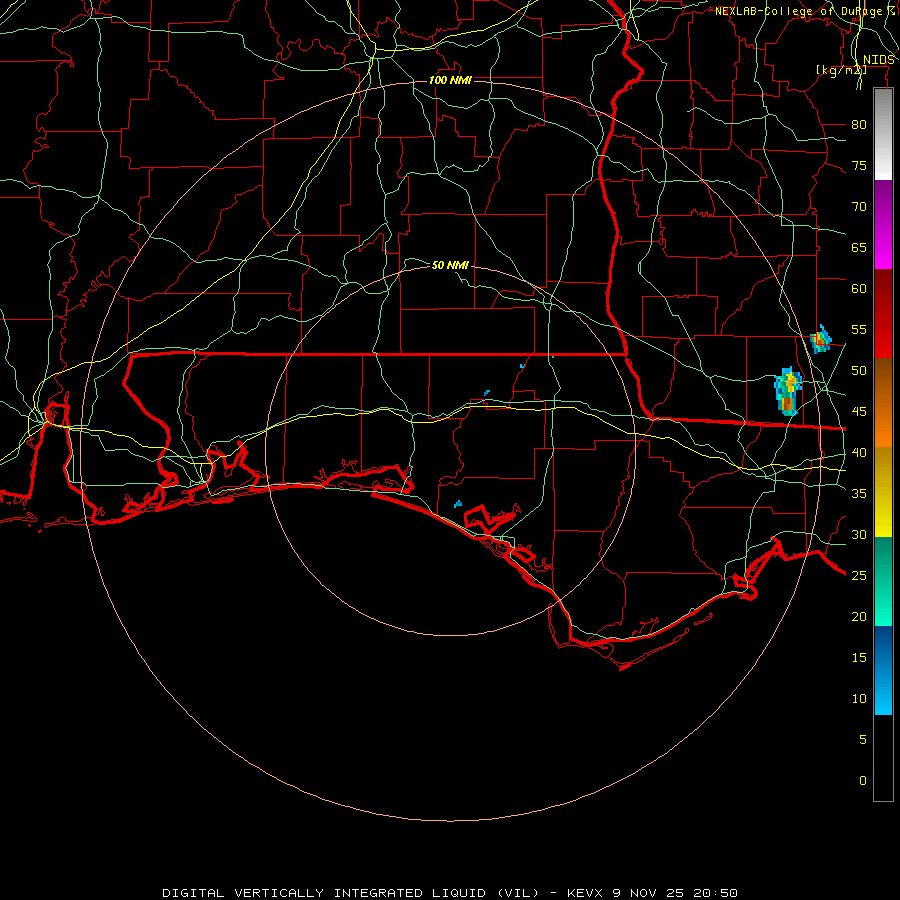The width and height of the screenshot is (900, 900).
Task: Click the 70 value on the color scale
Action: (x=859, y=207)
